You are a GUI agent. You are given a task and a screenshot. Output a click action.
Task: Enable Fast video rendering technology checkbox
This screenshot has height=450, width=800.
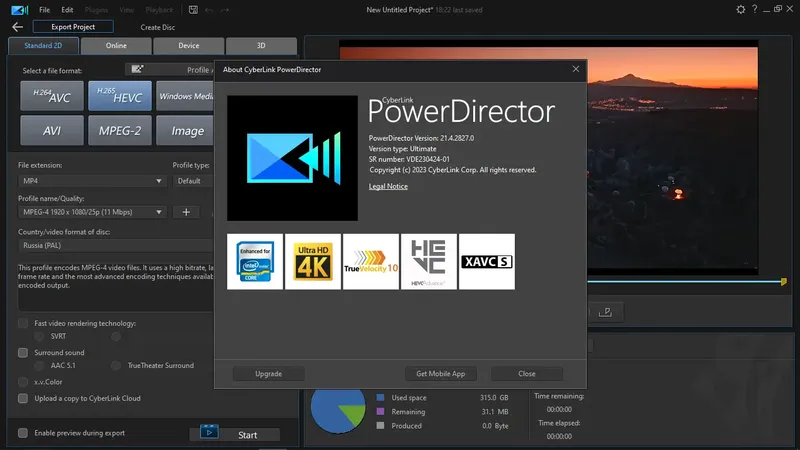[23, 323]
